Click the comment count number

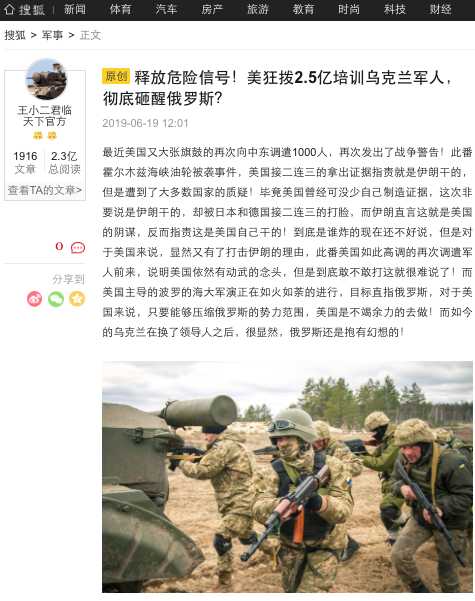click(x=59, y=246)
